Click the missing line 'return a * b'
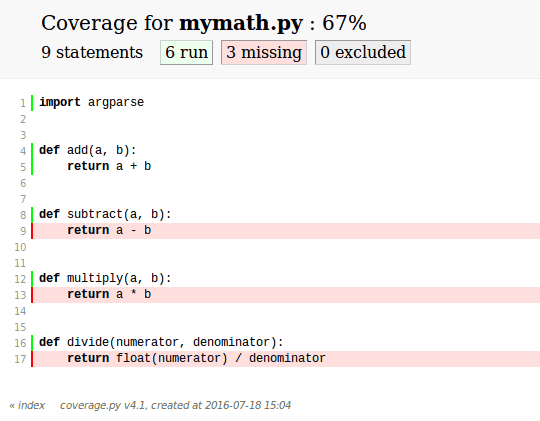Screen dimensions: 540x421 (x=286, y=295)
